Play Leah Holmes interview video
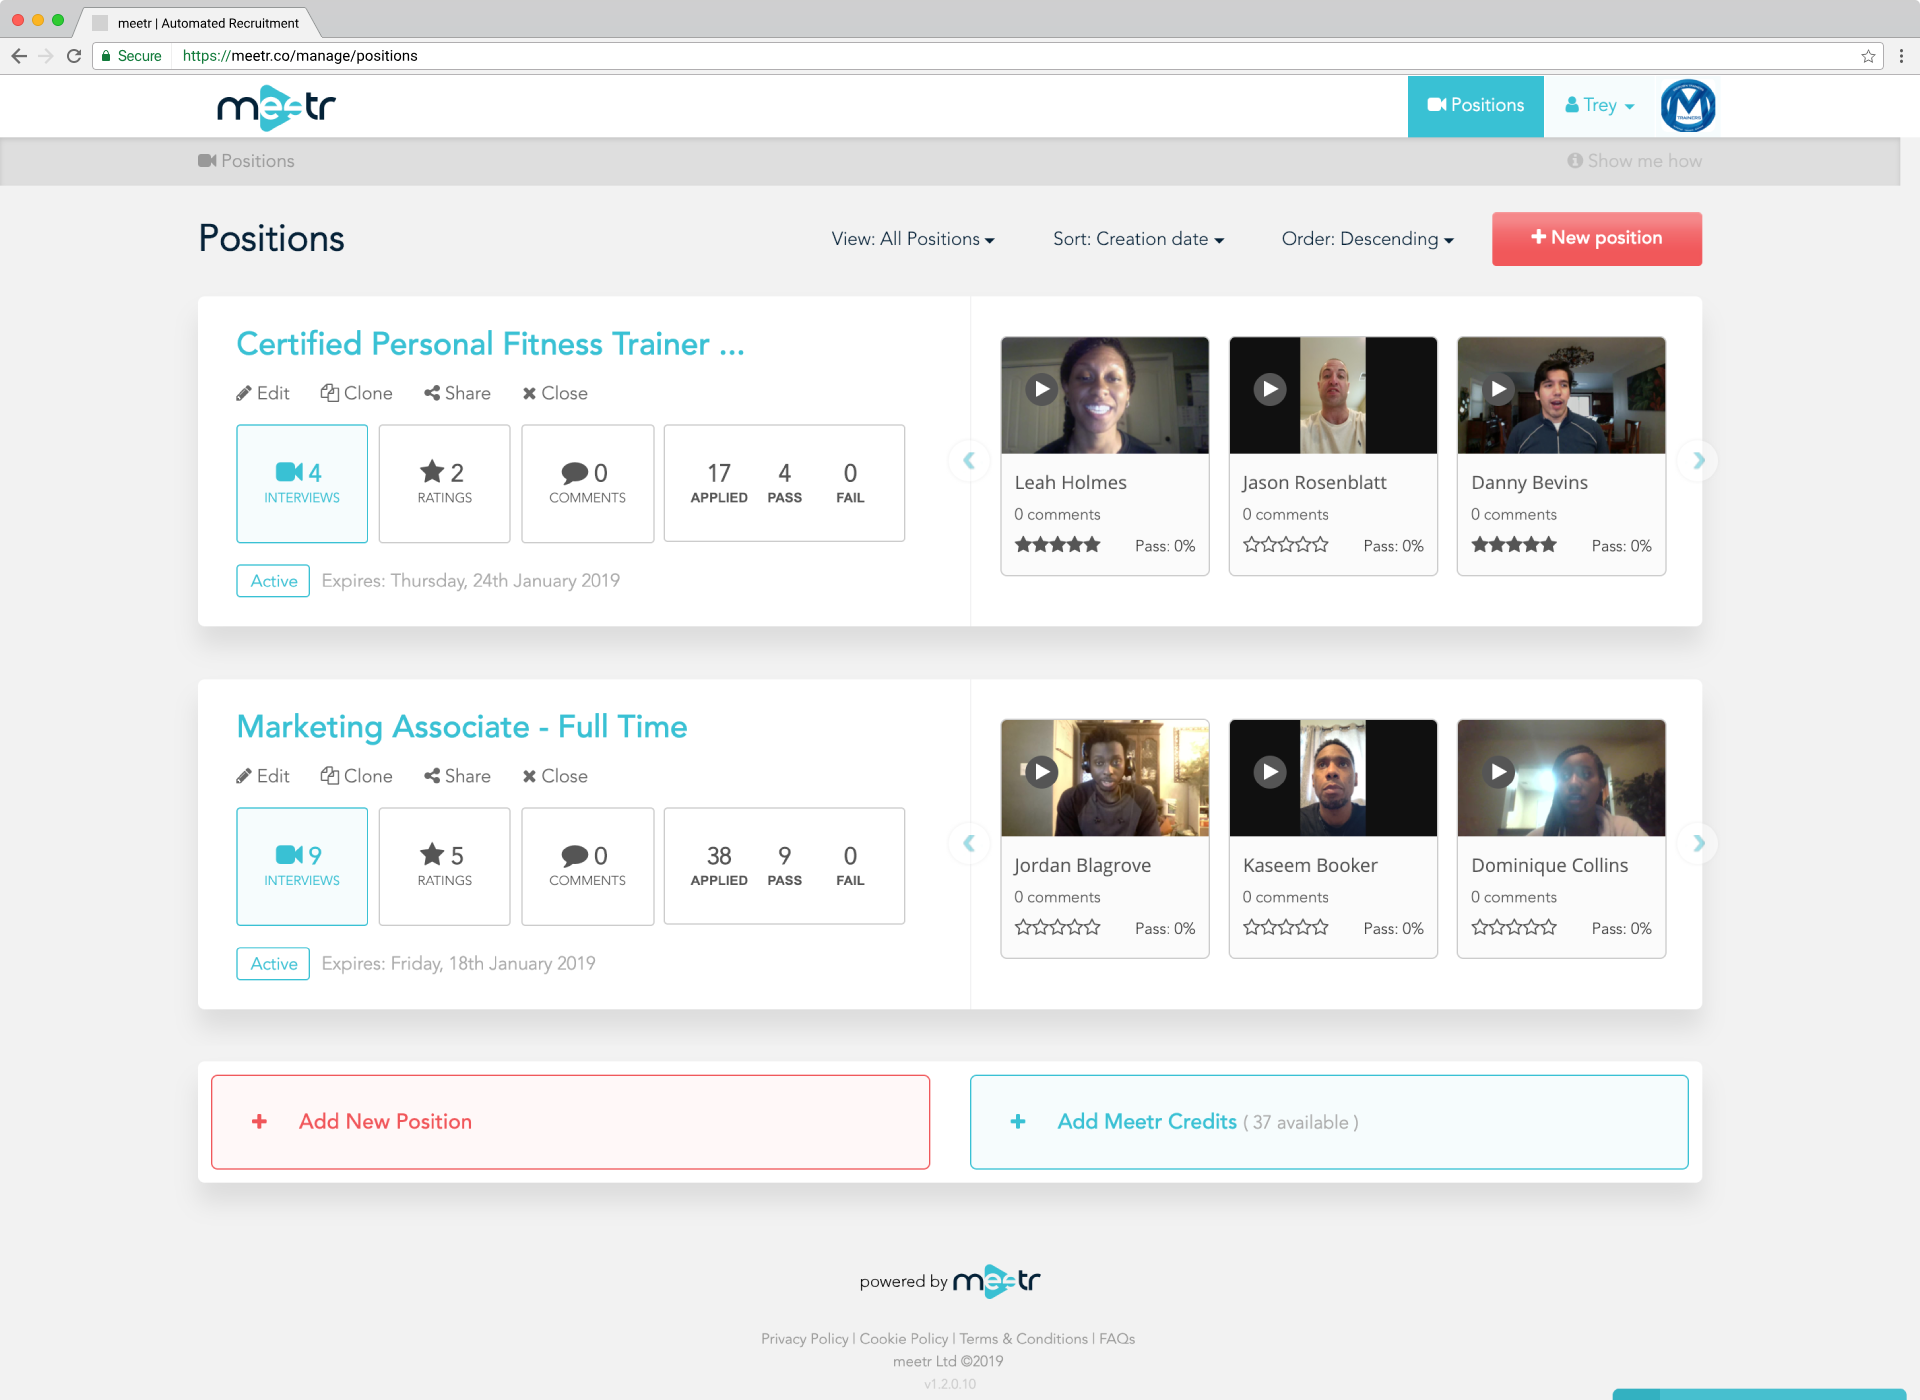 (1042, 389)
